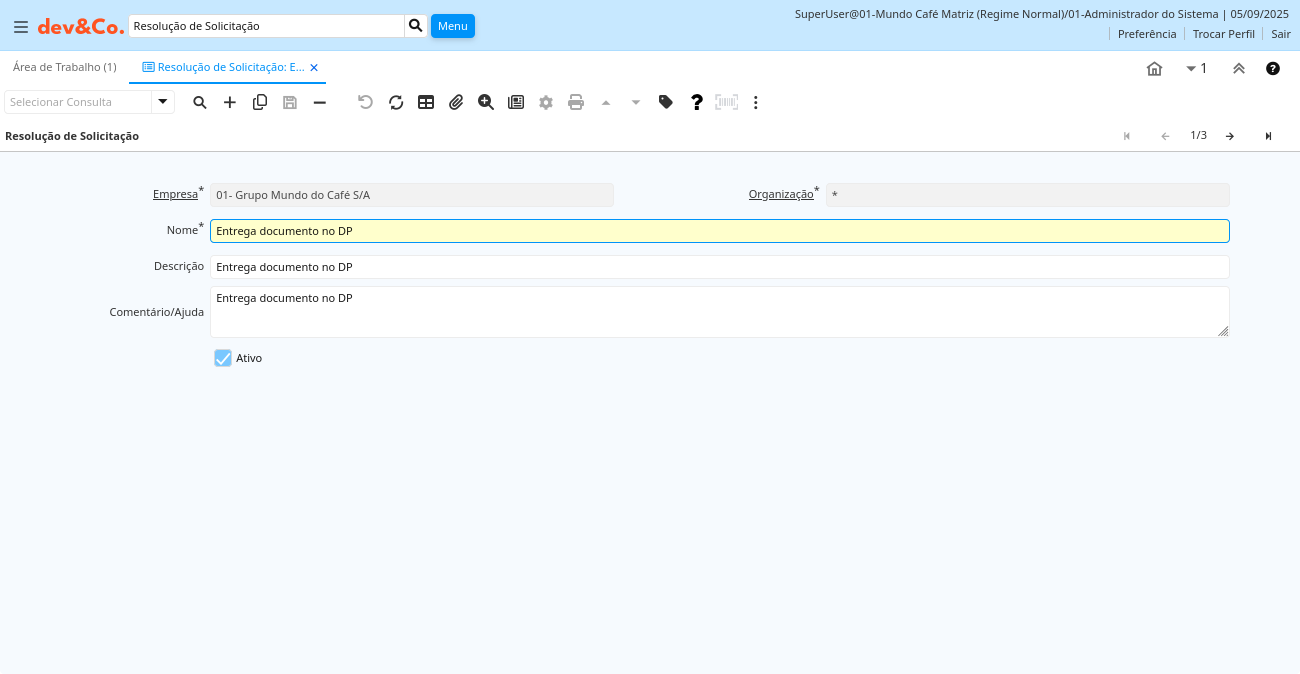Switch to the Área de Trabalho tab
Image resolution: width=1300 pixels, height=674 pixels.
click(x=65, y=67)
